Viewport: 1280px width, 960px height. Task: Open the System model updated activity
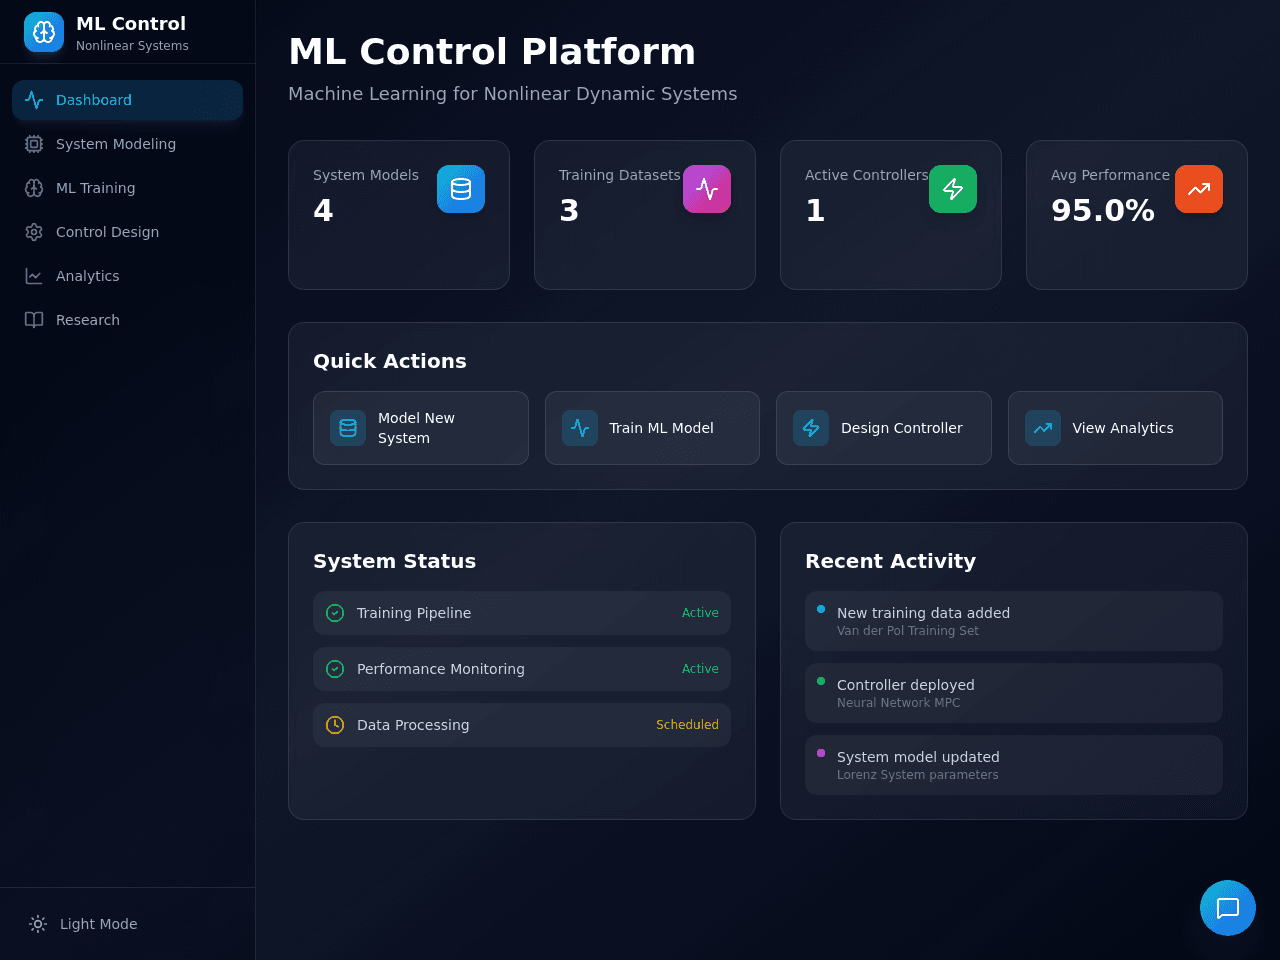click(1014, 765)
